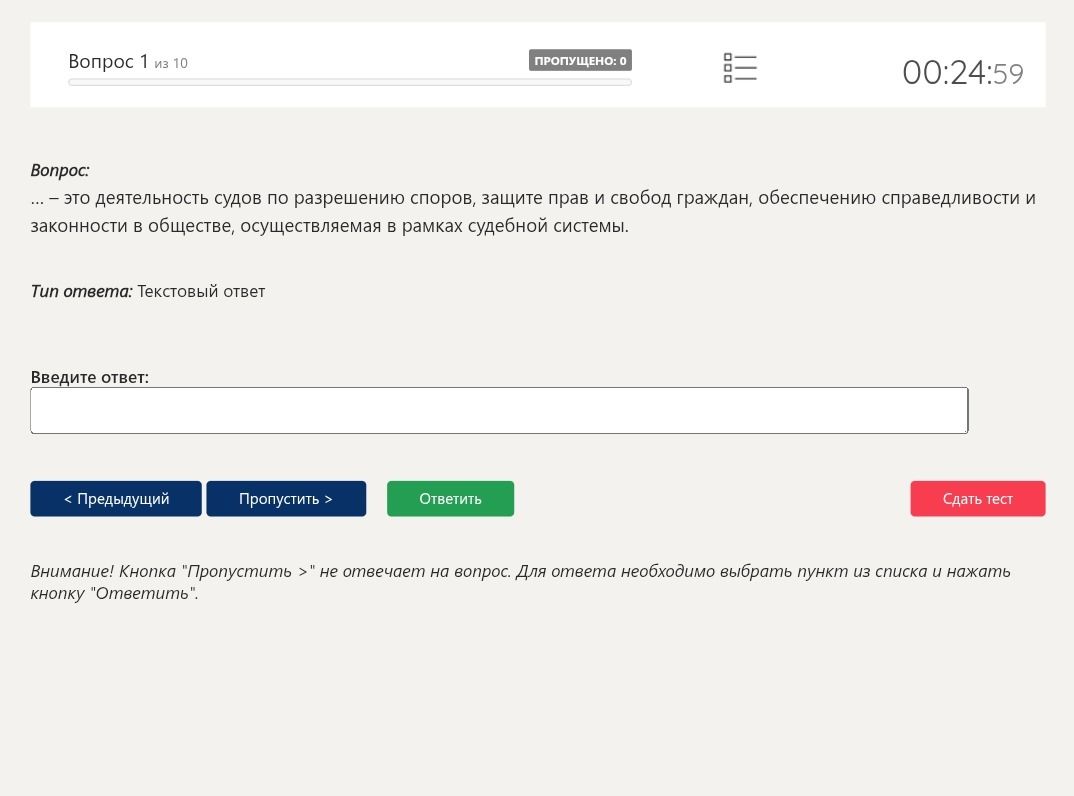This screenshot has width=1074, height=796.
Task: Click the question text about судов activity
Action: (533, 212)
